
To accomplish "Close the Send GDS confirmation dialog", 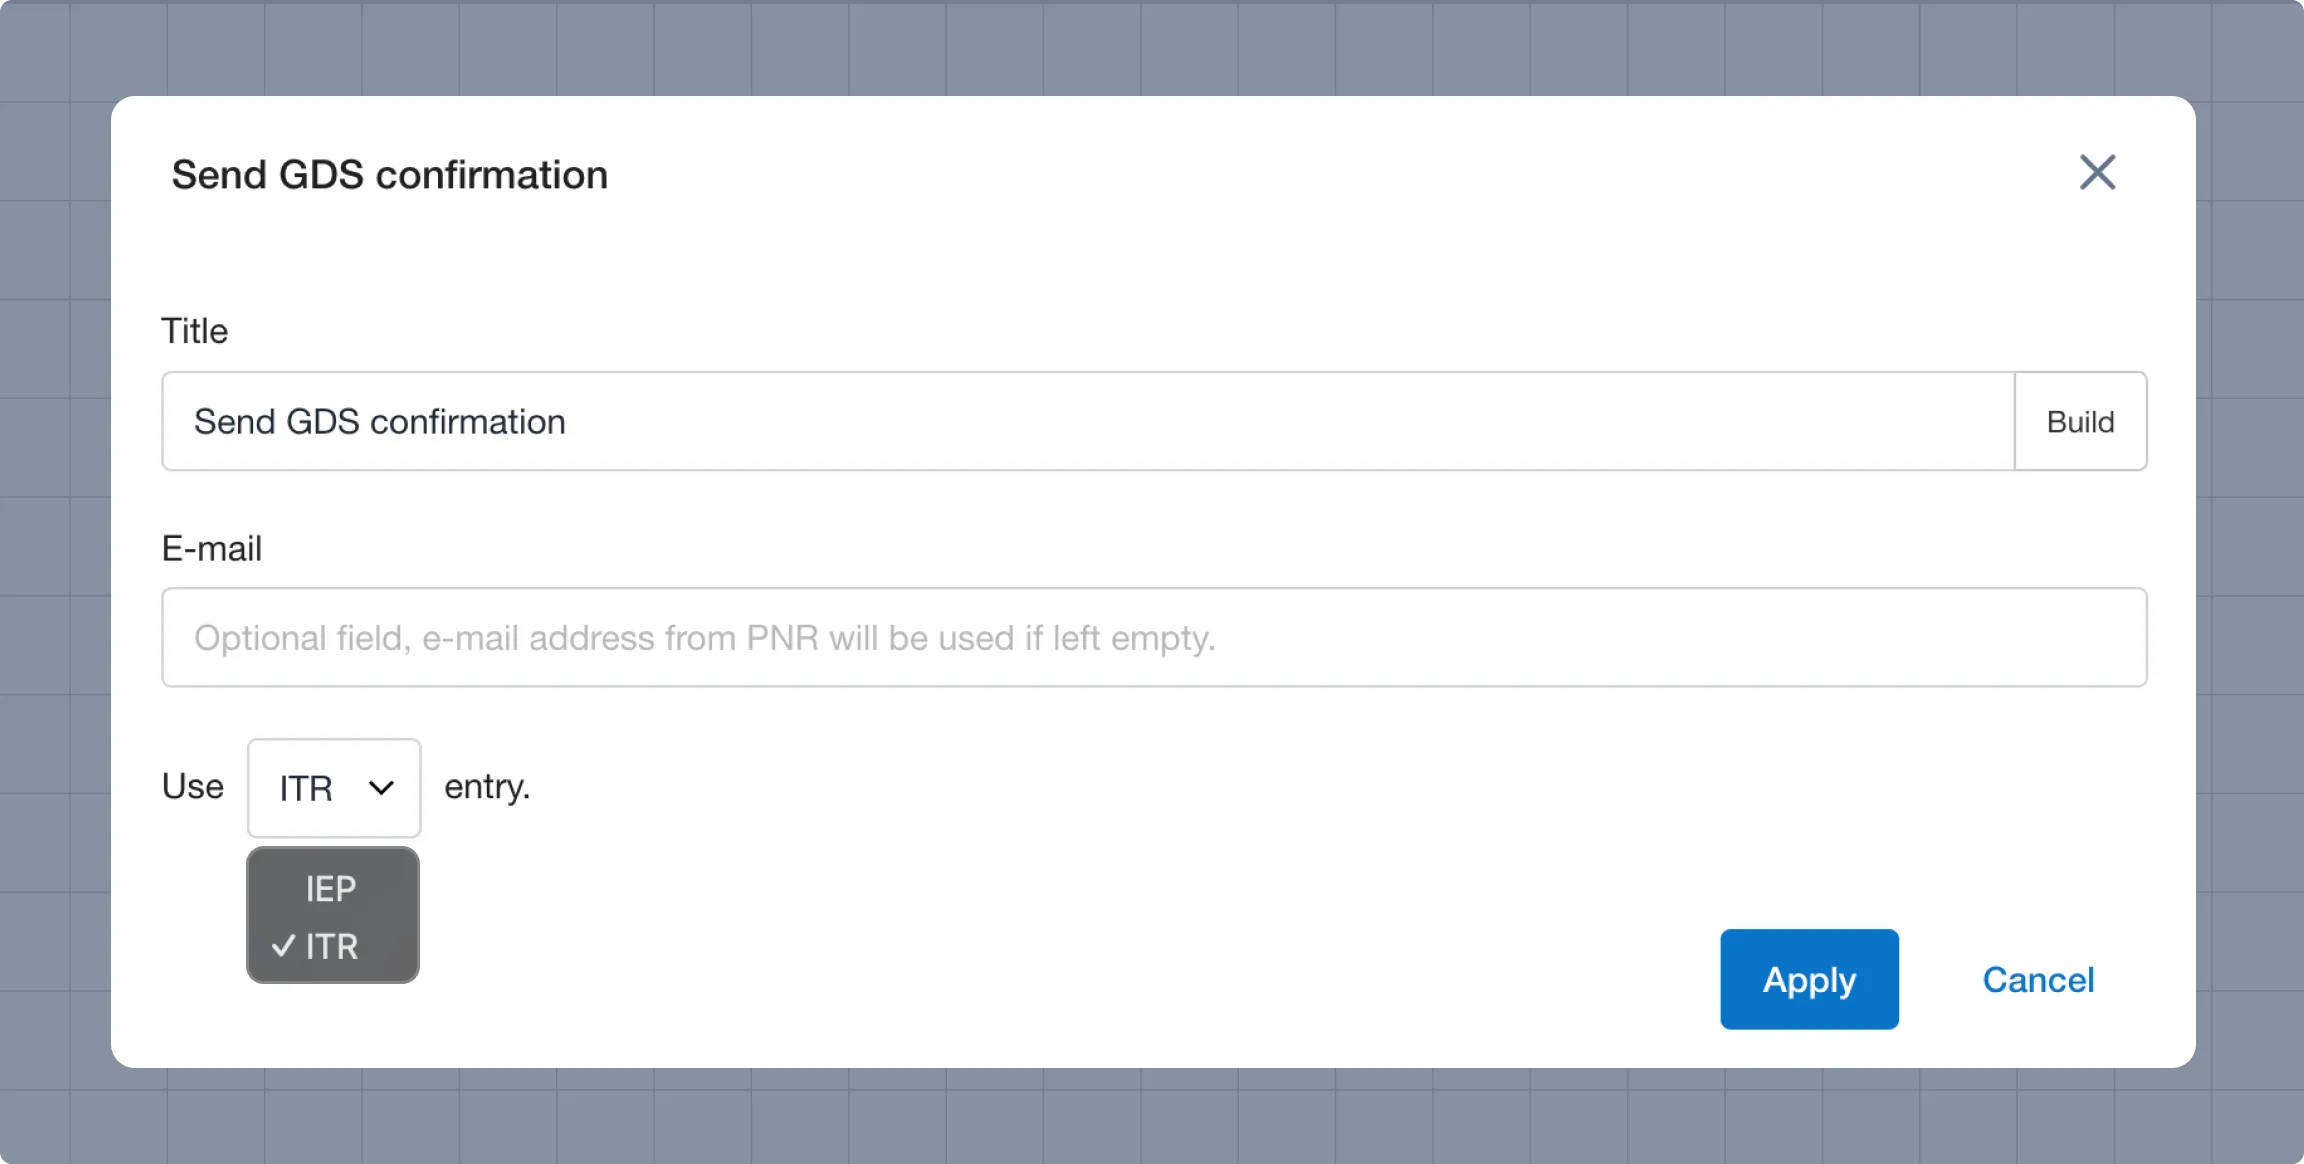I will coord(2097,172).
